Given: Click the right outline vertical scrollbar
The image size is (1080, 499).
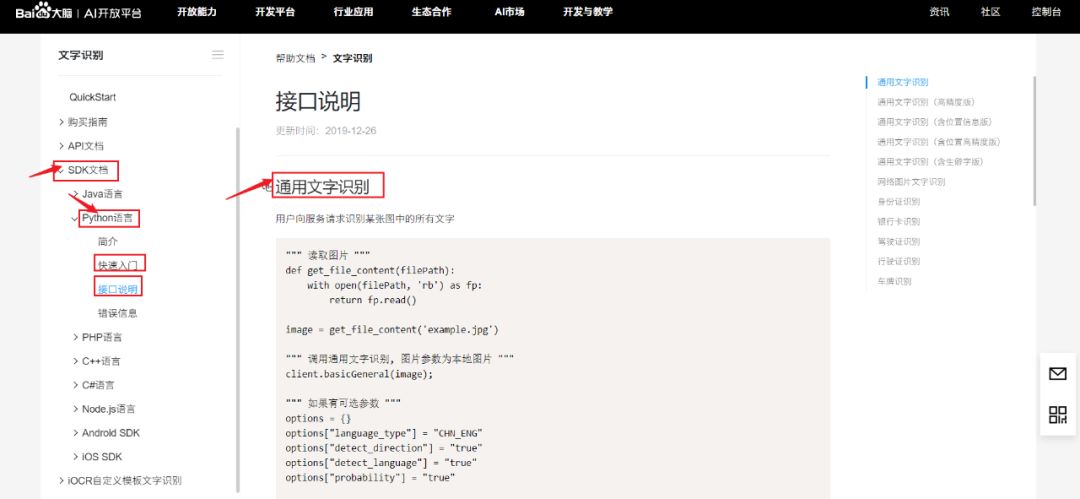Looking at the screenshot, I should 1034,141.
